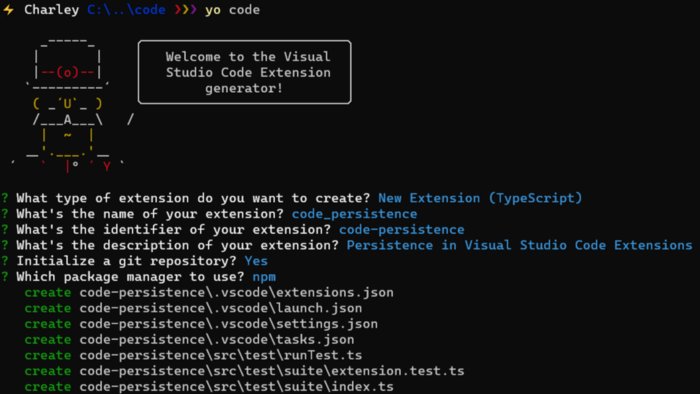Screen dimensions: 700x394
Task: Click the 'Welcome to the Visual Studio Code Extension generator!' box
Action: [x=245, y=72]
